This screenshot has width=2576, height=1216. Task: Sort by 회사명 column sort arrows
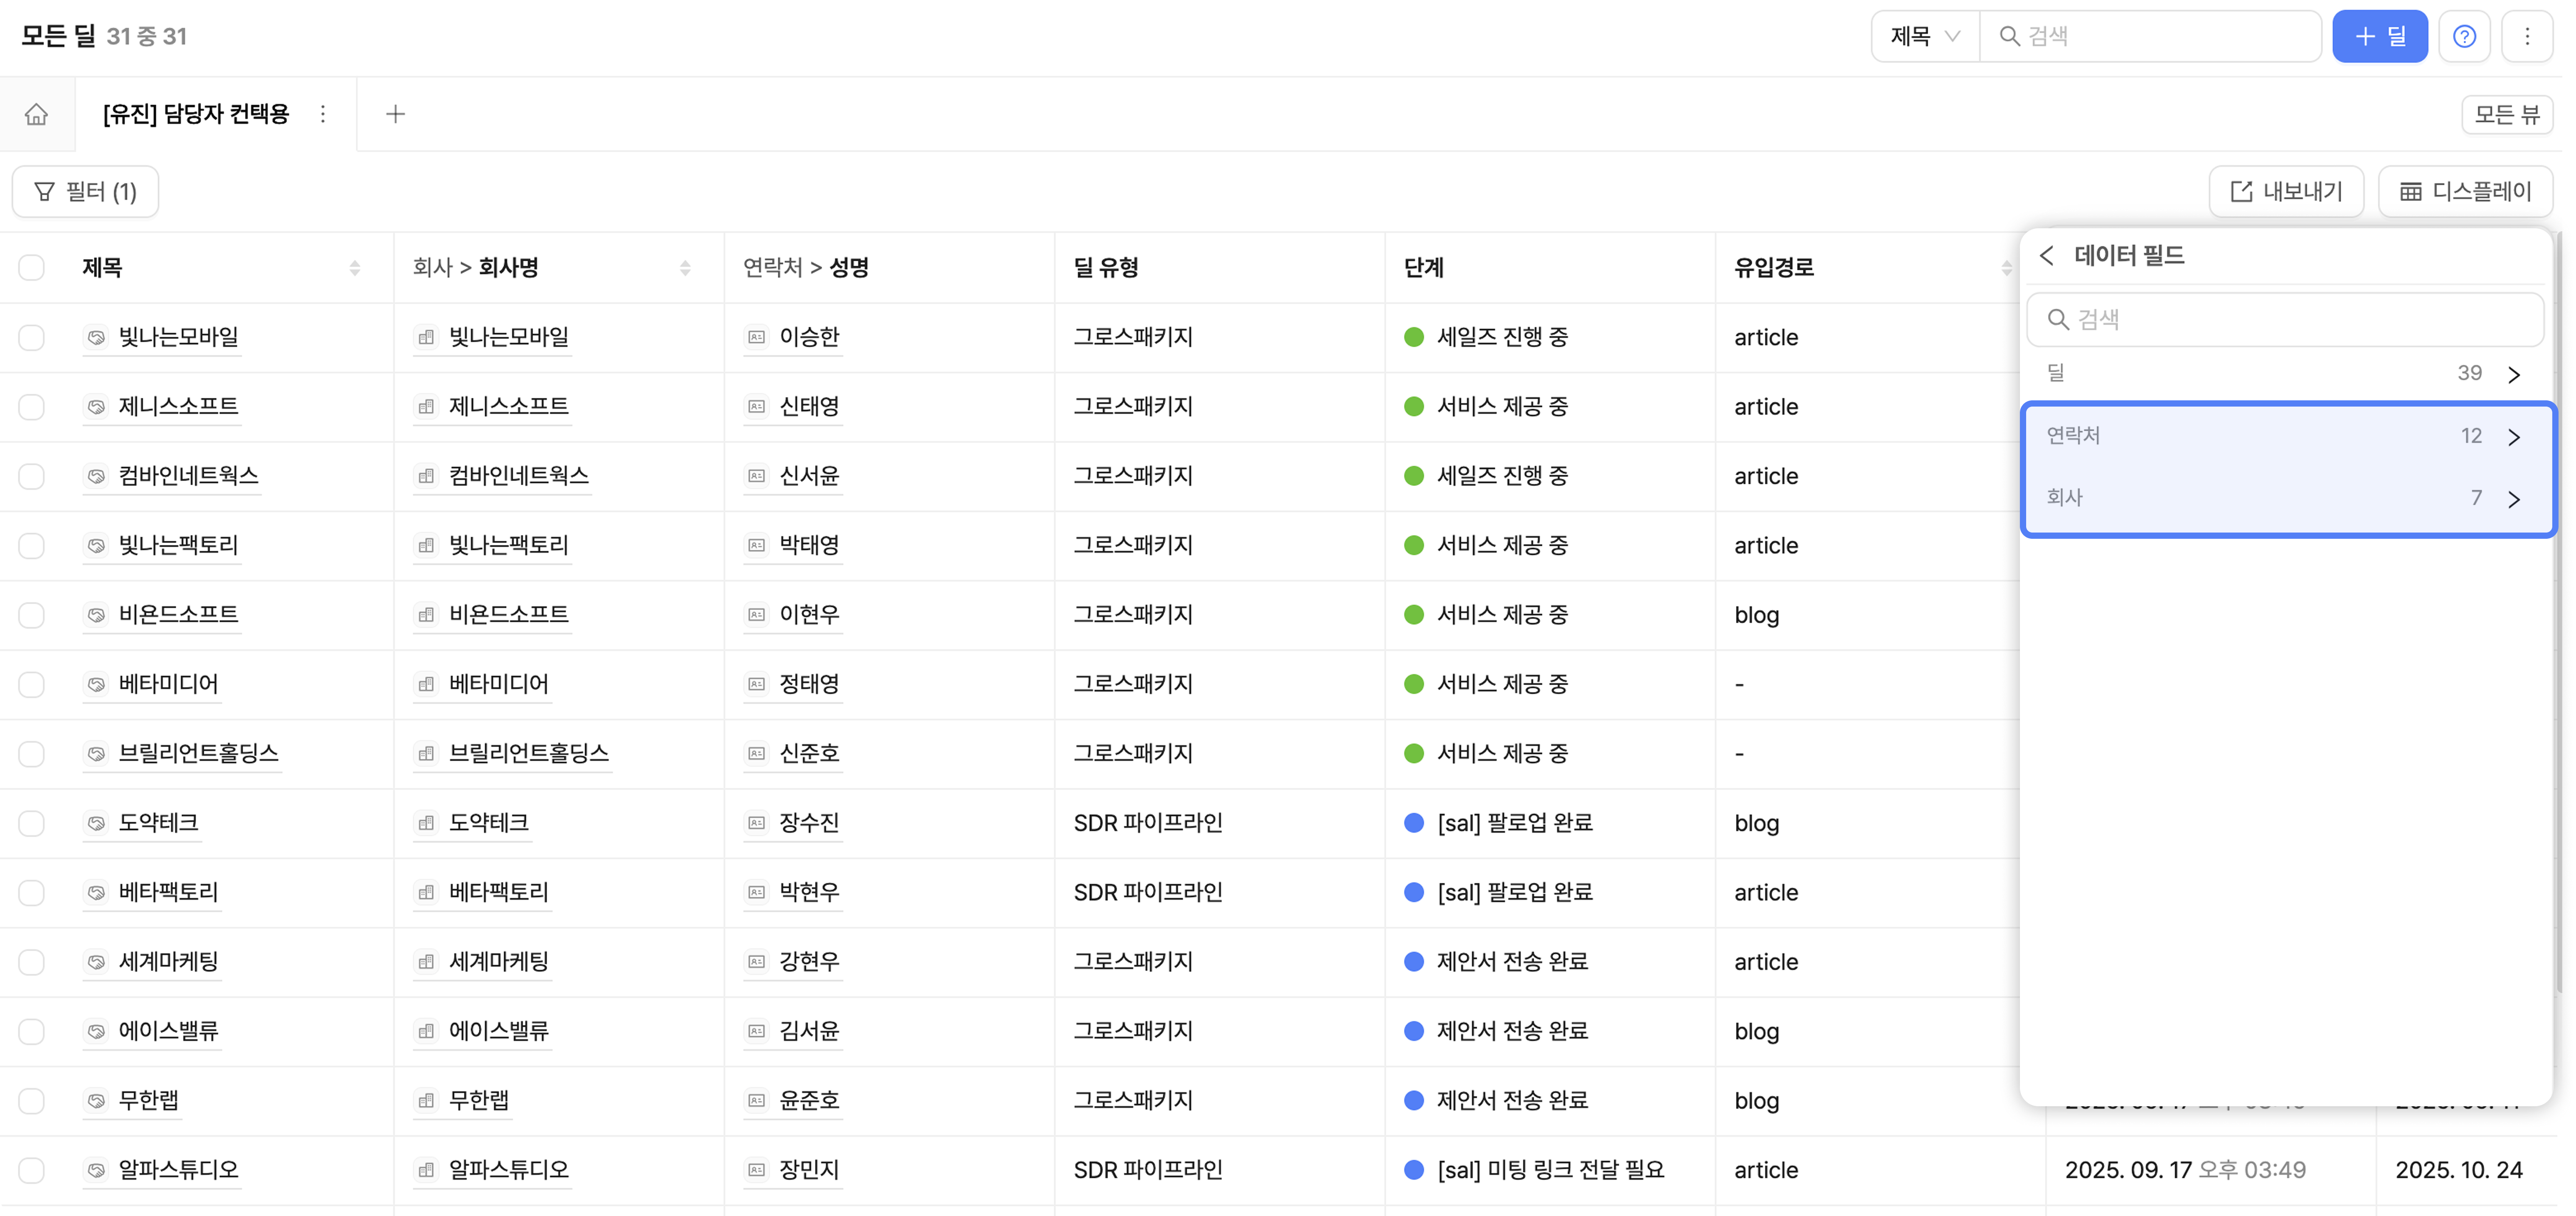point(685,268)
